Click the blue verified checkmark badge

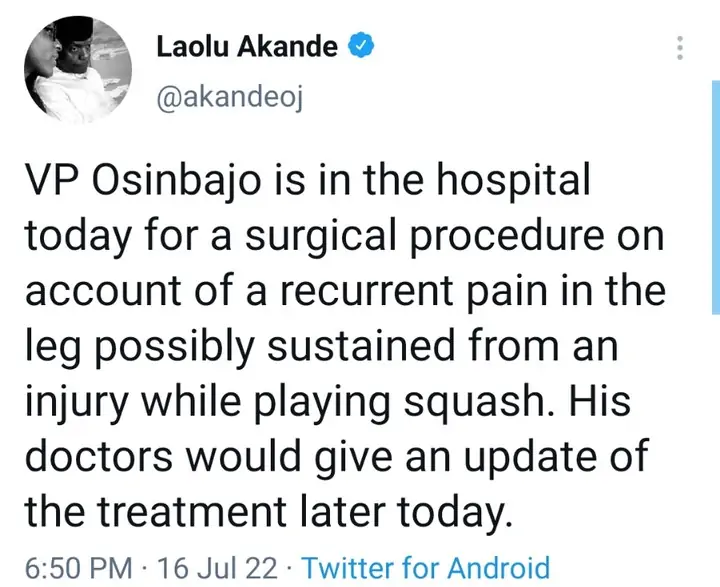360,46
